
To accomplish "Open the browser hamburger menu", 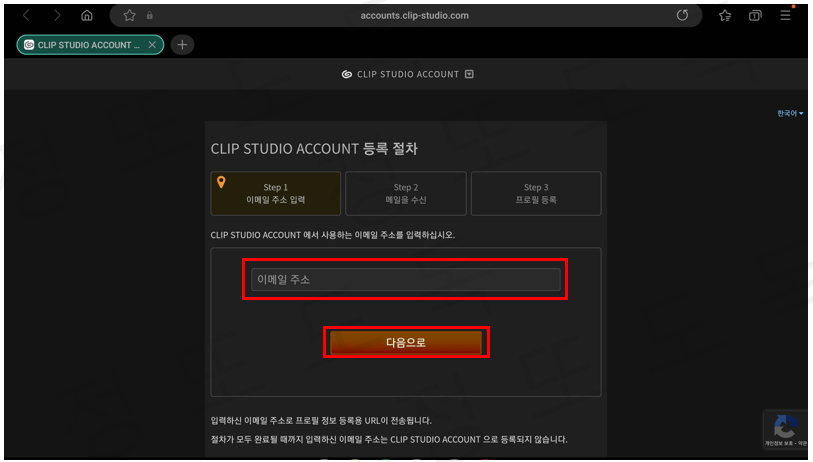I will (x=786, y=16).
